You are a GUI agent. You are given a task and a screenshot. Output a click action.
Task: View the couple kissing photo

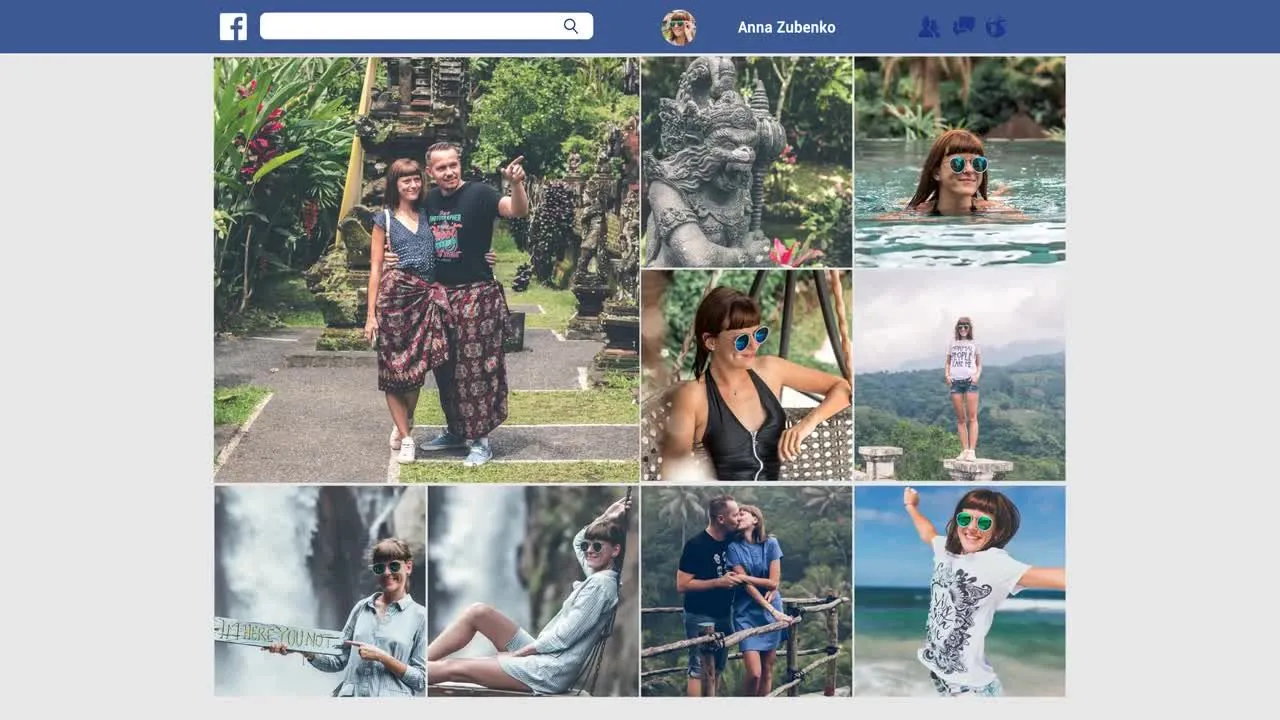[x=746, y=590]
